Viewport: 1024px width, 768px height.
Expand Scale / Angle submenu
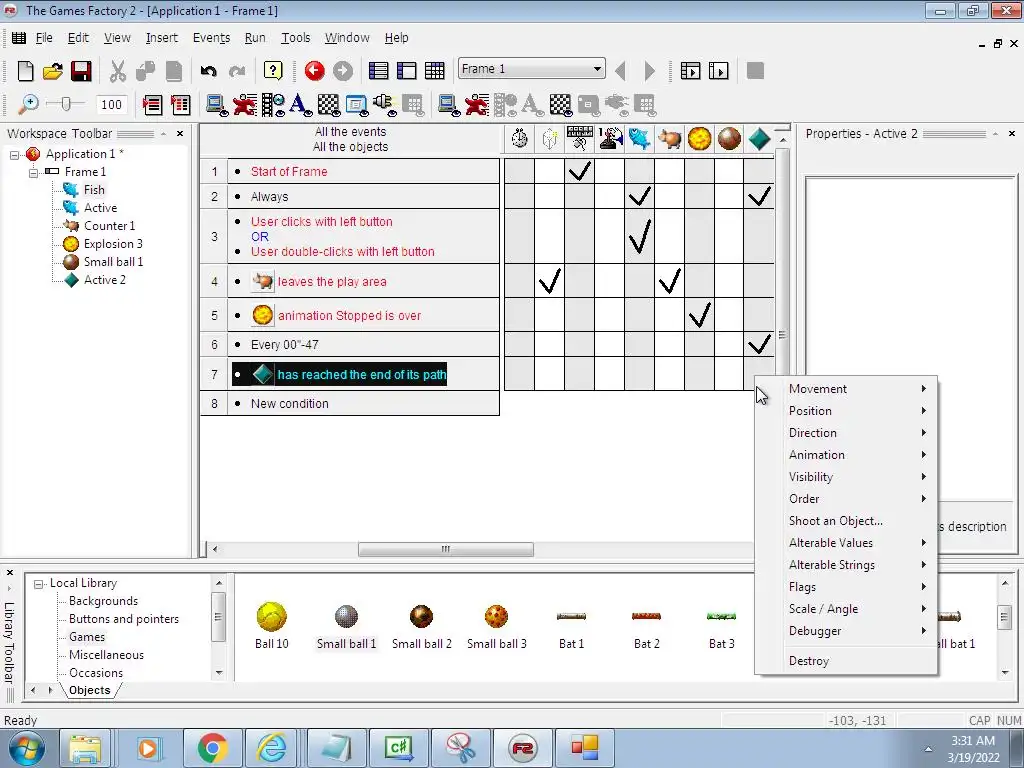coord(846,609)
